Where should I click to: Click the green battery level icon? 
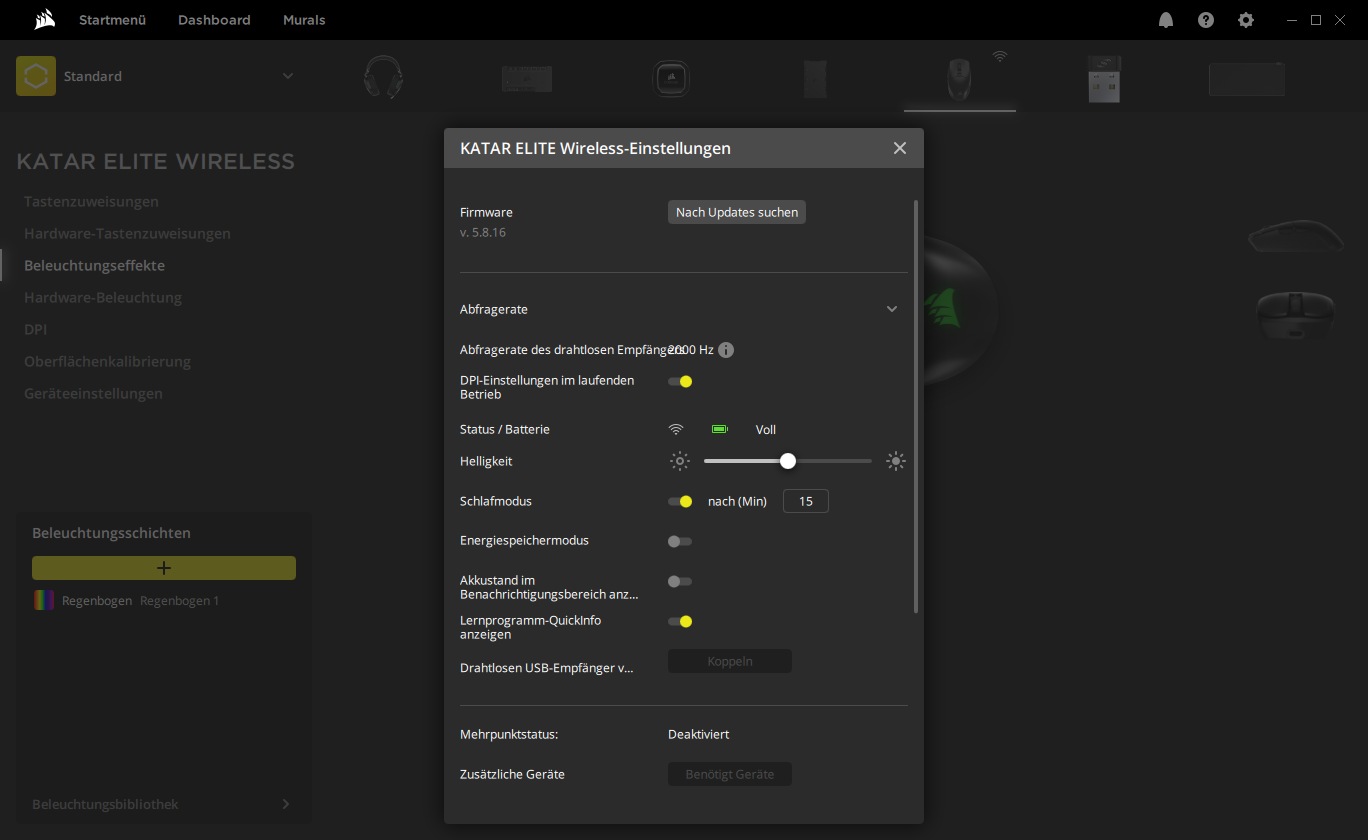pyautogui.click(x=719, y=430)
